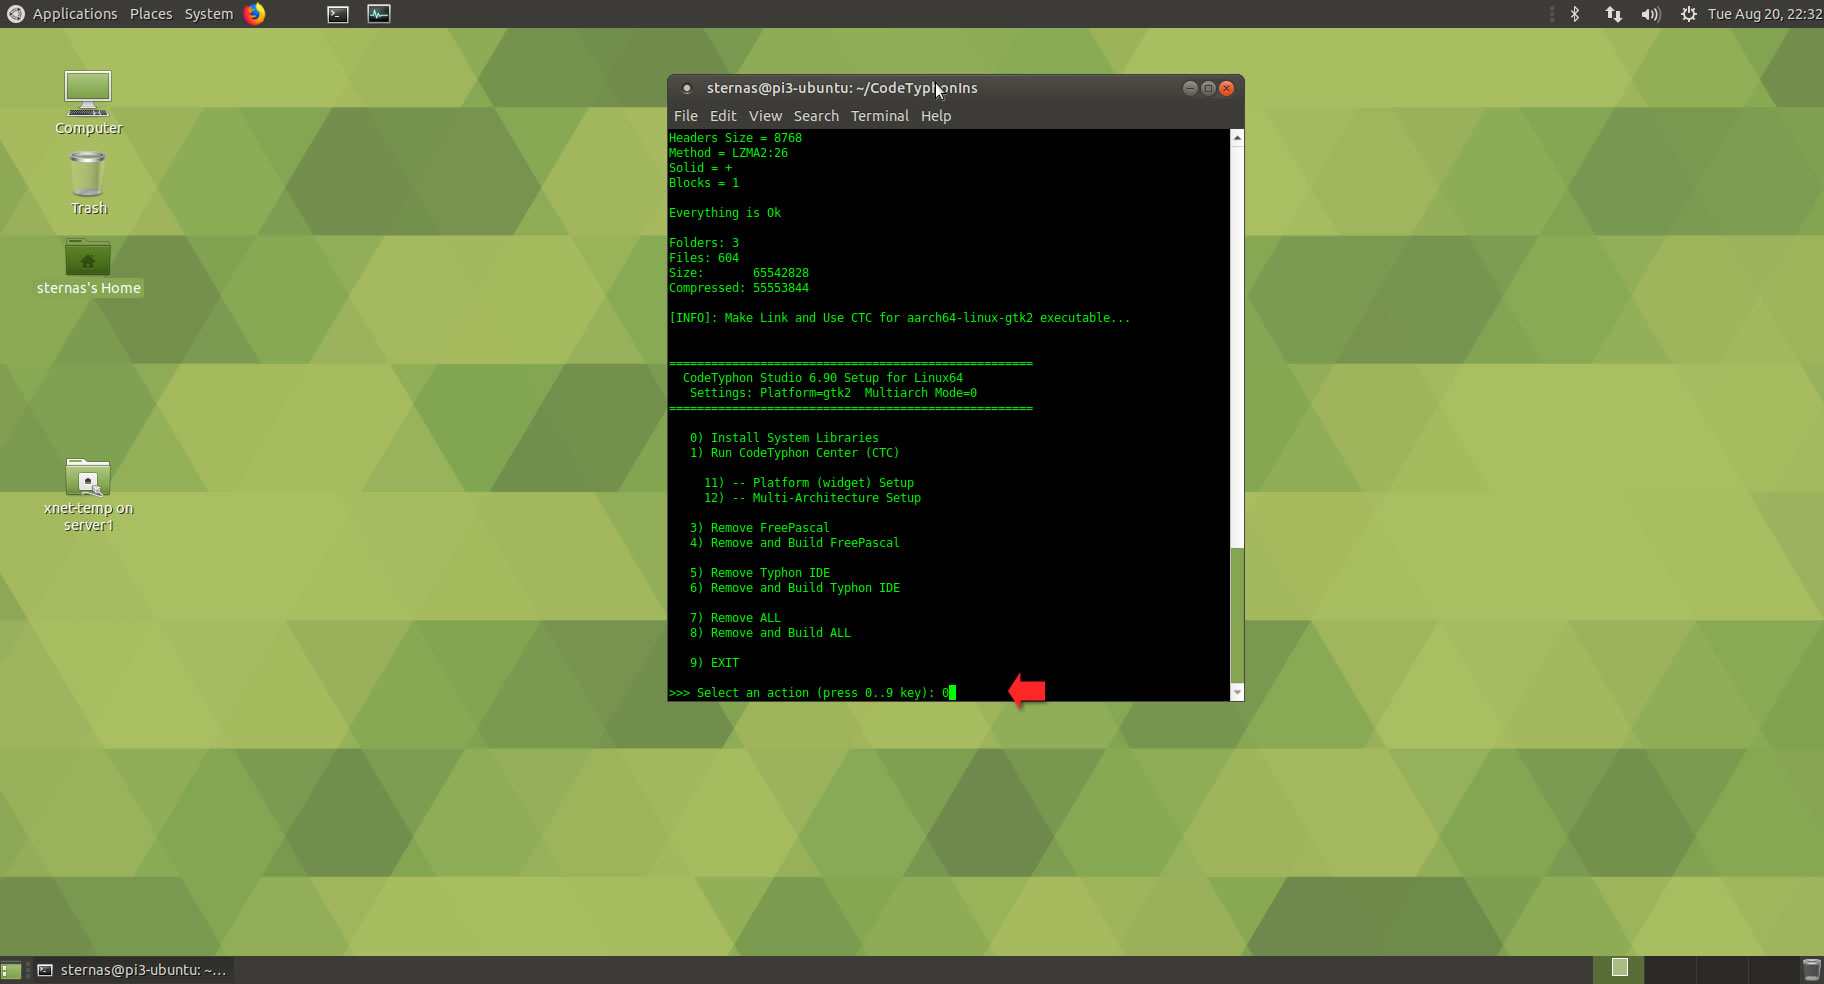Launch Firefox from the top panel
Viewport: 1824px width, 984px height.
pyautogui.click(x=255, y=14)
